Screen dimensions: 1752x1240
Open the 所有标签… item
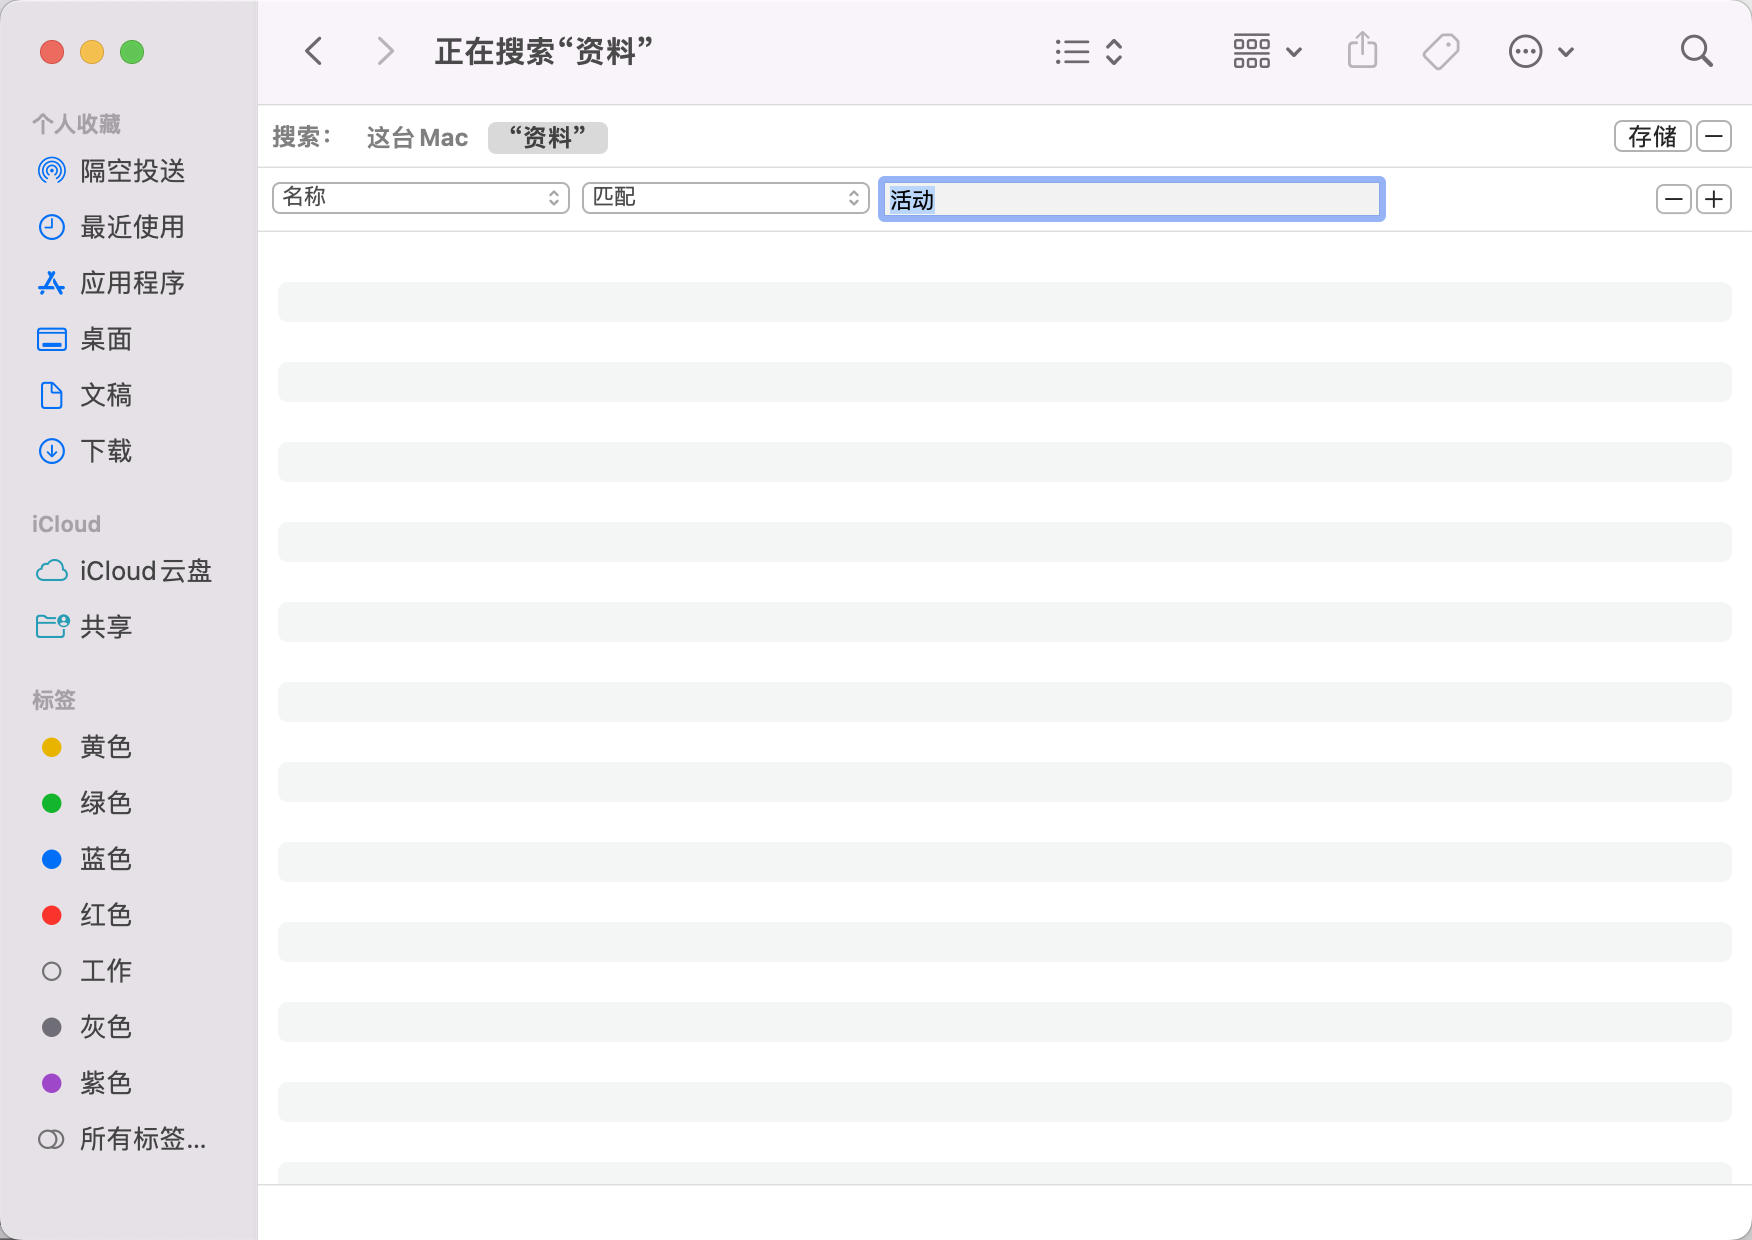coord(142,1139)
